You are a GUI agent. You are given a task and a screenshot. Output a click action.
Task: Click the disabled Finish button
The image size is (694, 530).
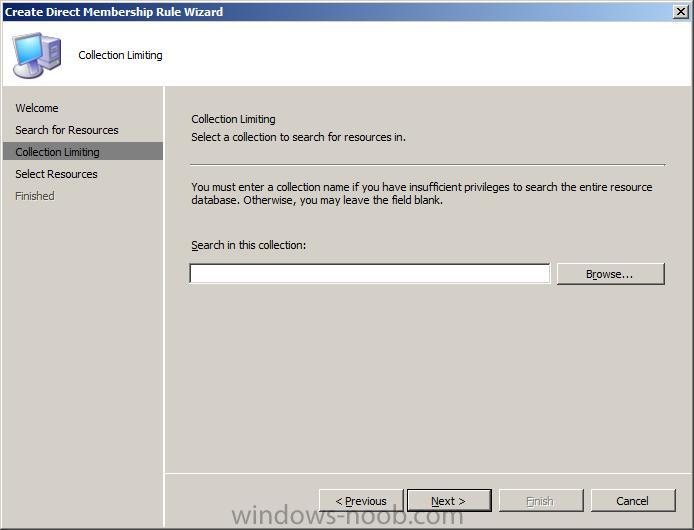tap(541, 501)
